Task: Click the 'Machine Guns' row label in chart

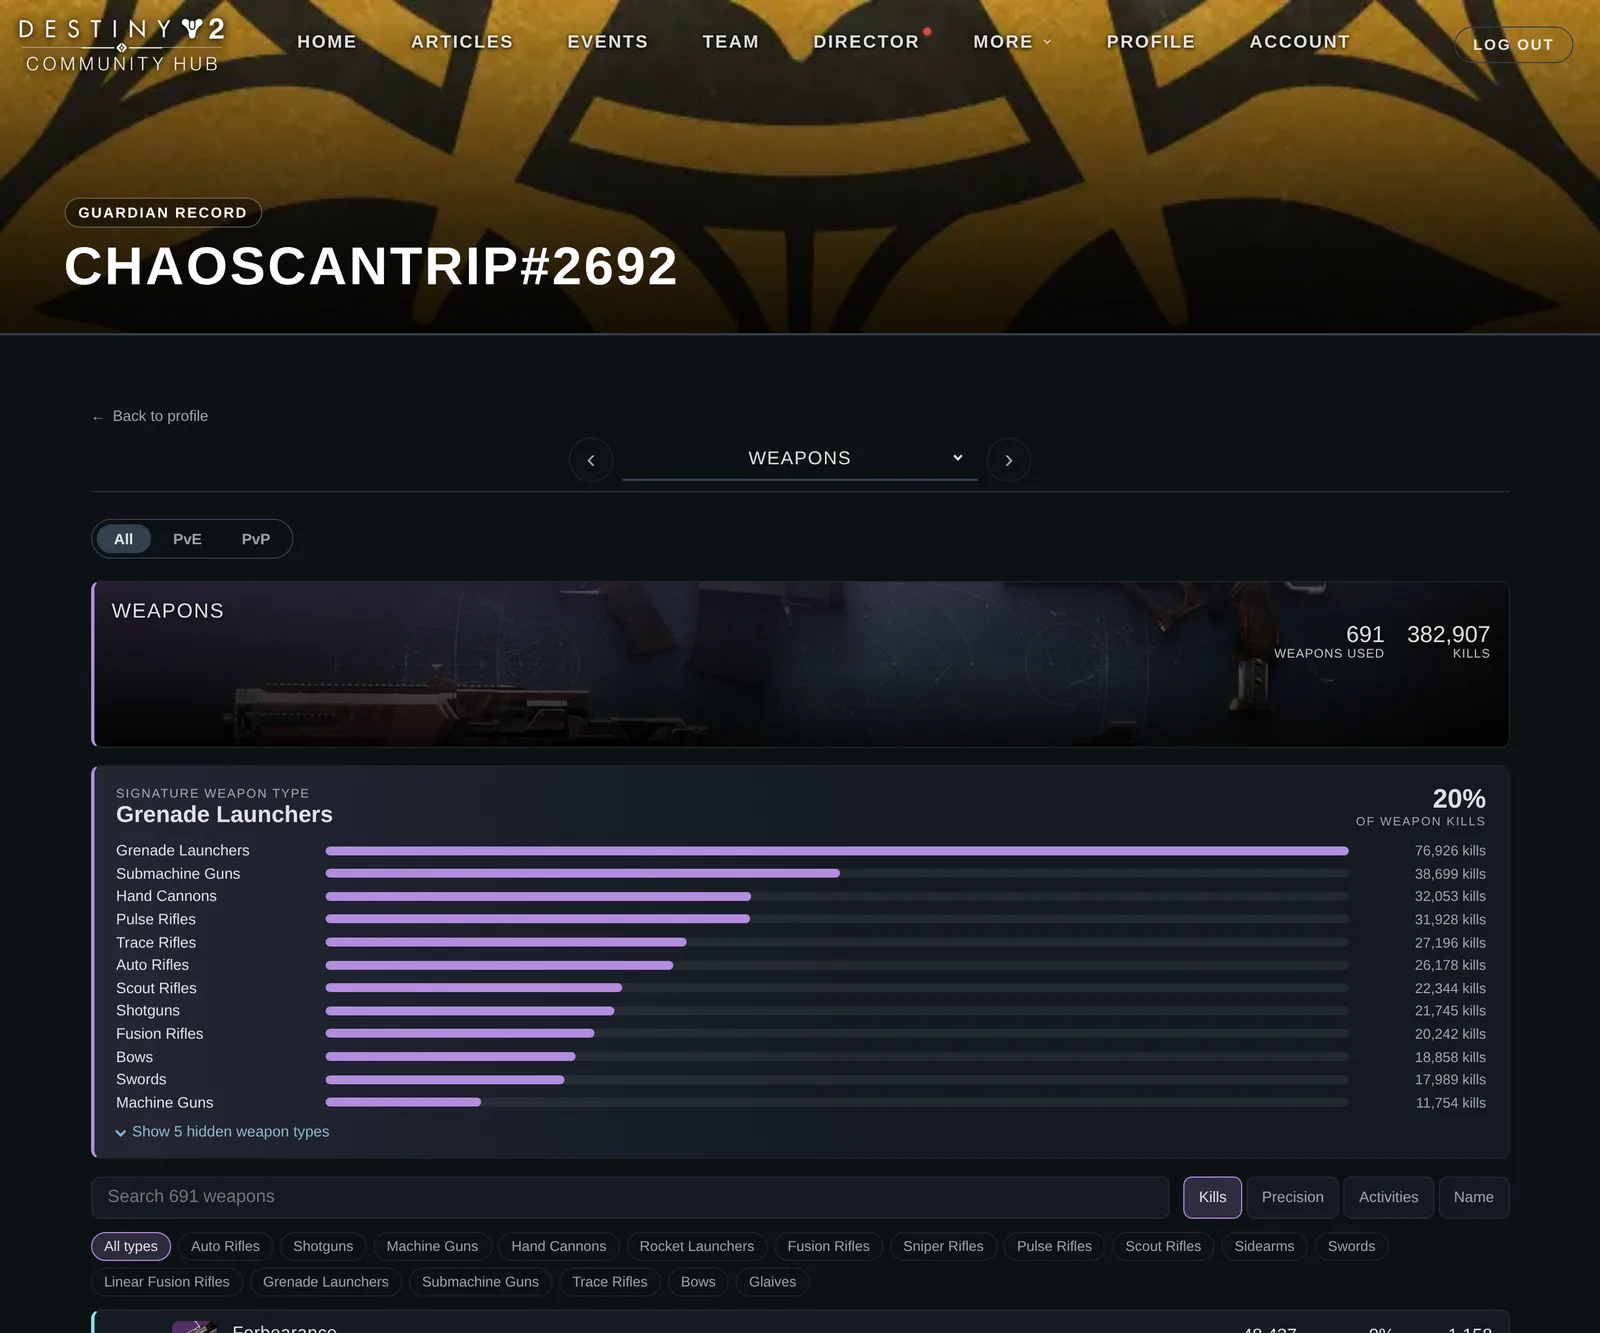Action: coord(165,1103)
